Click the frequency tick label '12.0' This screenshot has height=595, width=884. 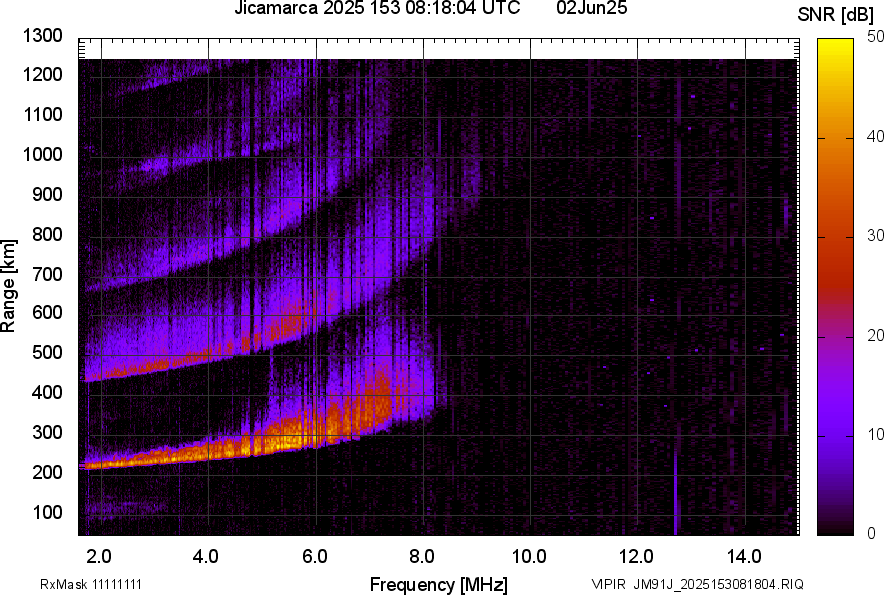637,557
